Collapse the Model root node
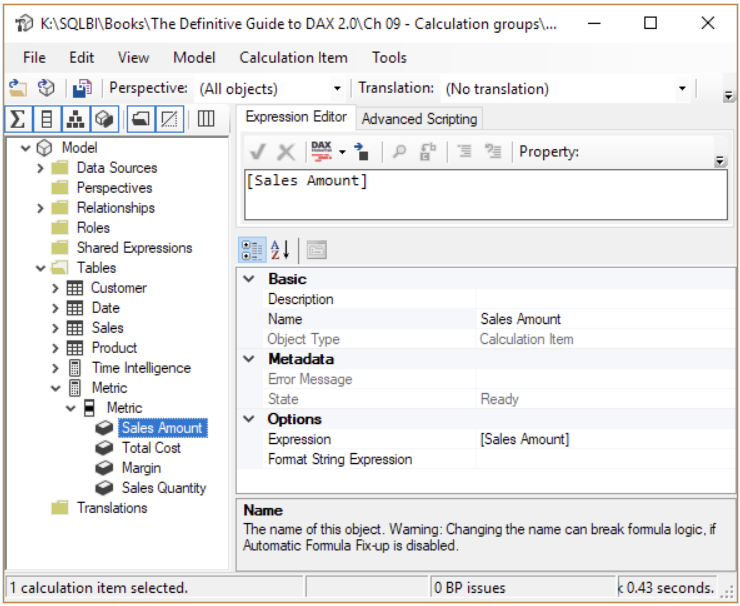 pos(25,148)
